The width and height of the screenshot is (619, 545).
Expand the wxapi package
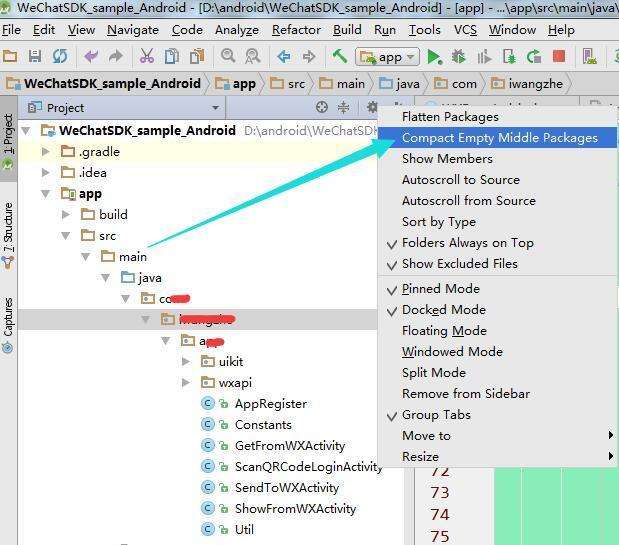point(186,383)
